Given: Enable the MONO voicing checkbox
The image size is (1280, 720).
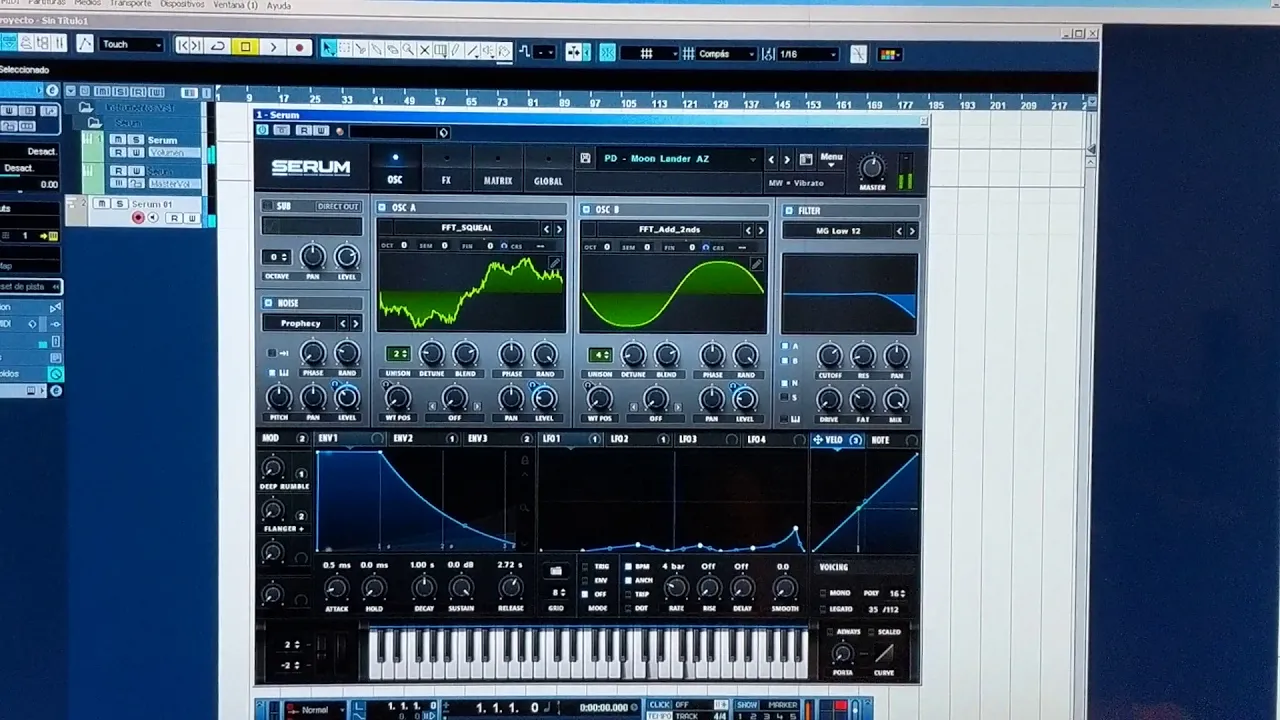Looking at the screenshot, I should [823, 593].
